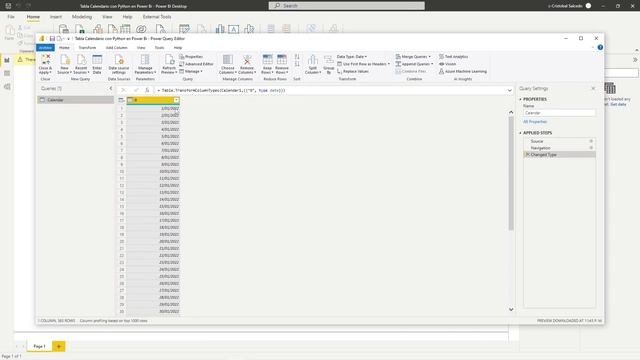Open the Use First Row as Headers dropdown

point(363,64)
